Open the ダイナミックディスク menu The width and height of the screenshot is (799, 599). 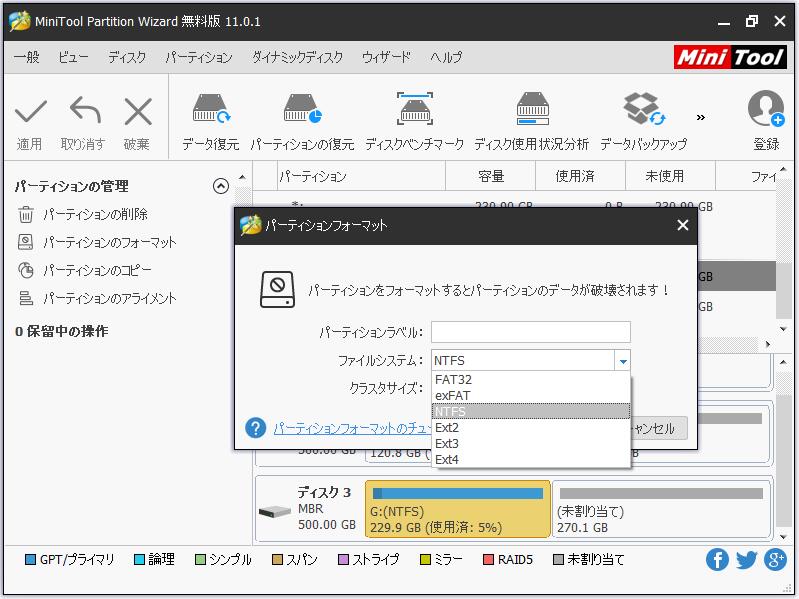(x=297, y=58)
